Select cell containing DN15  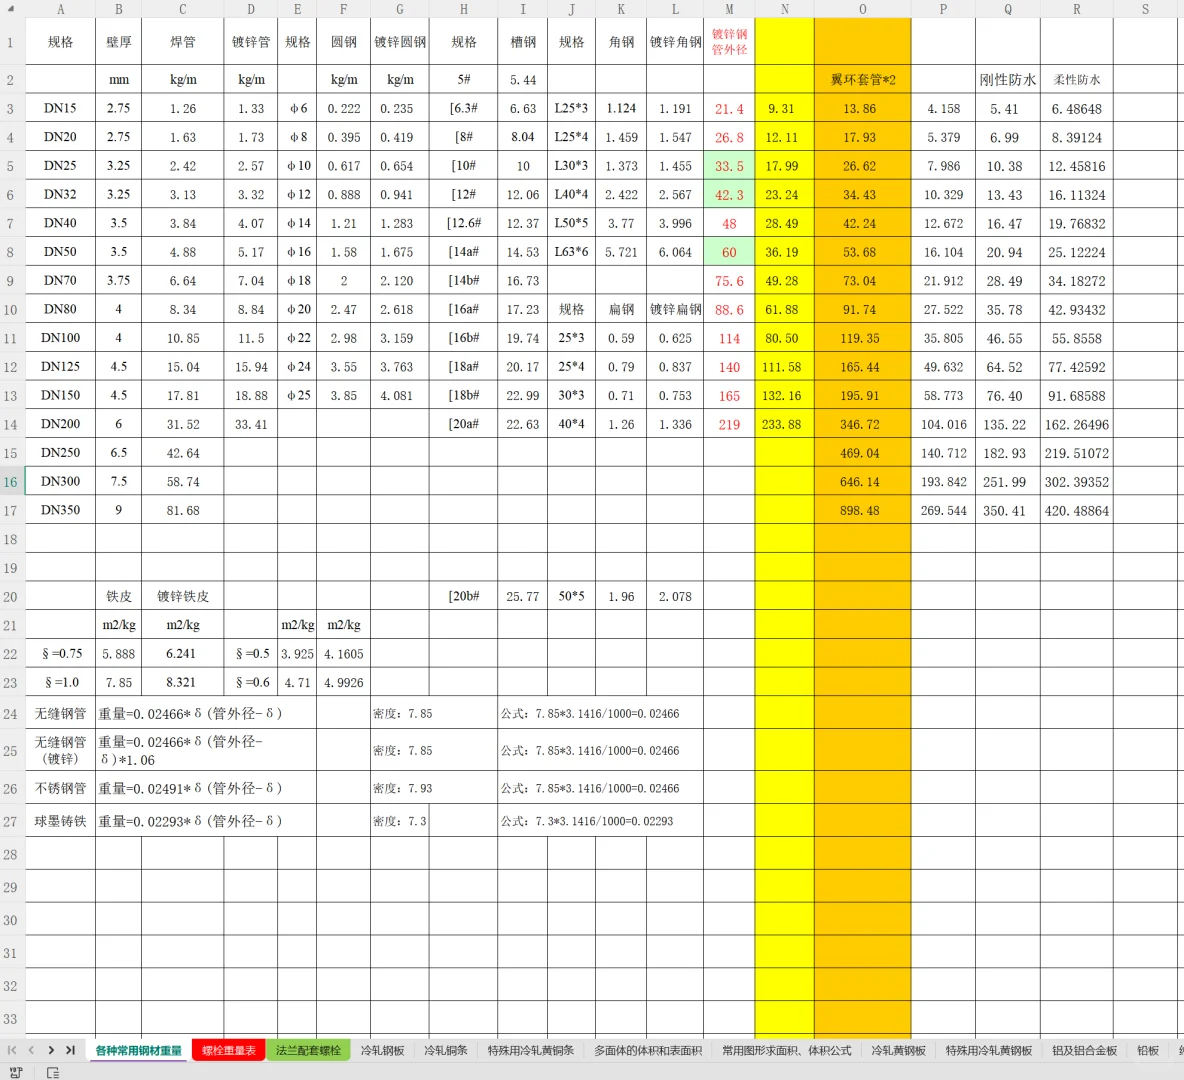point(60,108)
